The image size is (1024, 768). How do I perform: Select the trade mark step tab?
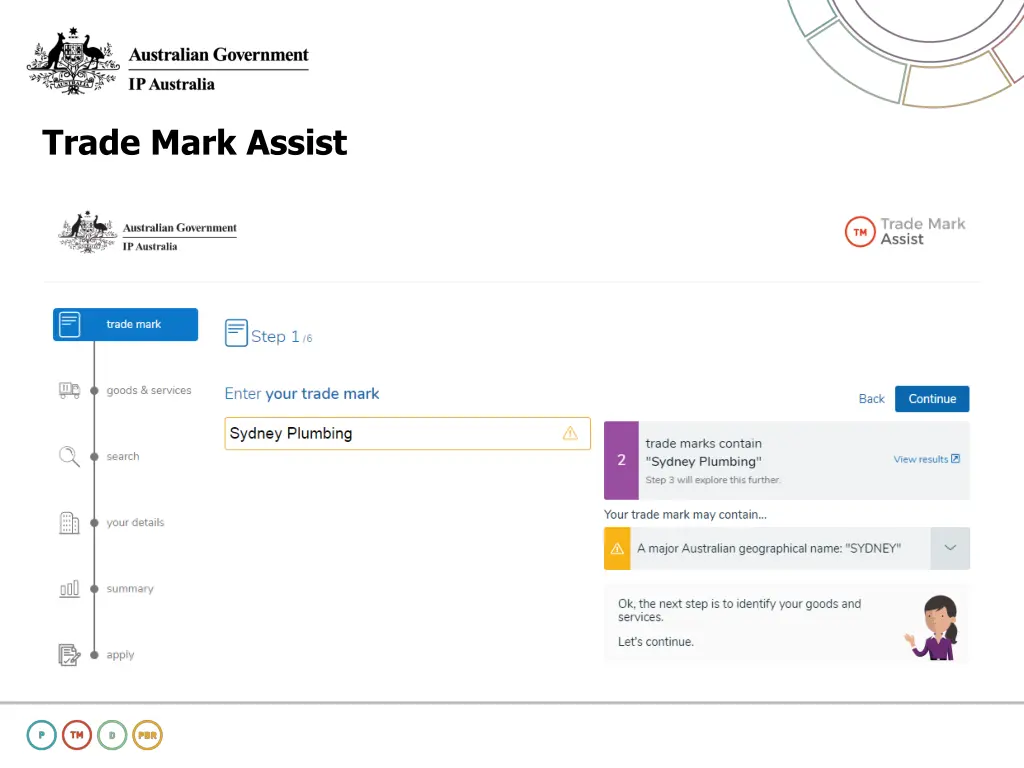coord(125,325)
